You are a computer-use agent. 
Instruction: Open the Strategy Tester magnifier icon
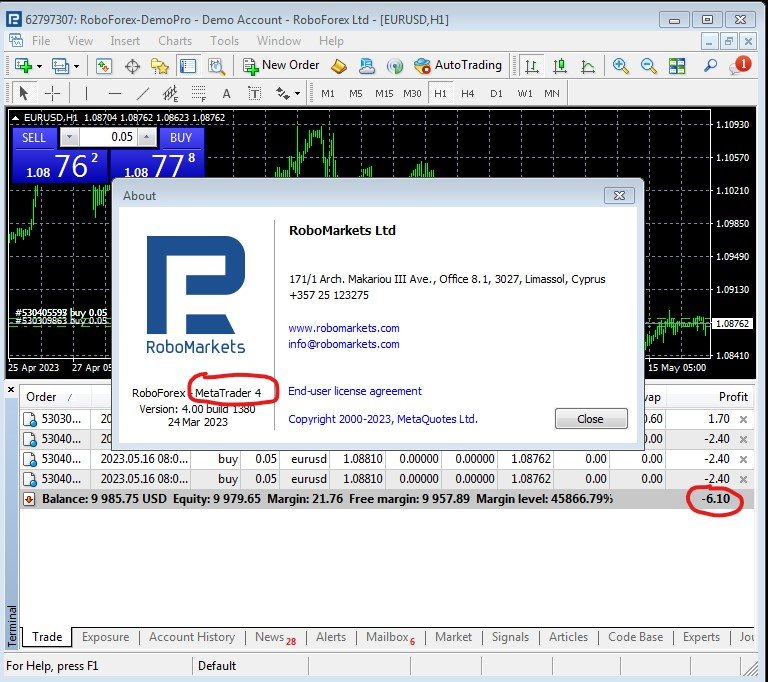click(x=216, y=66)
